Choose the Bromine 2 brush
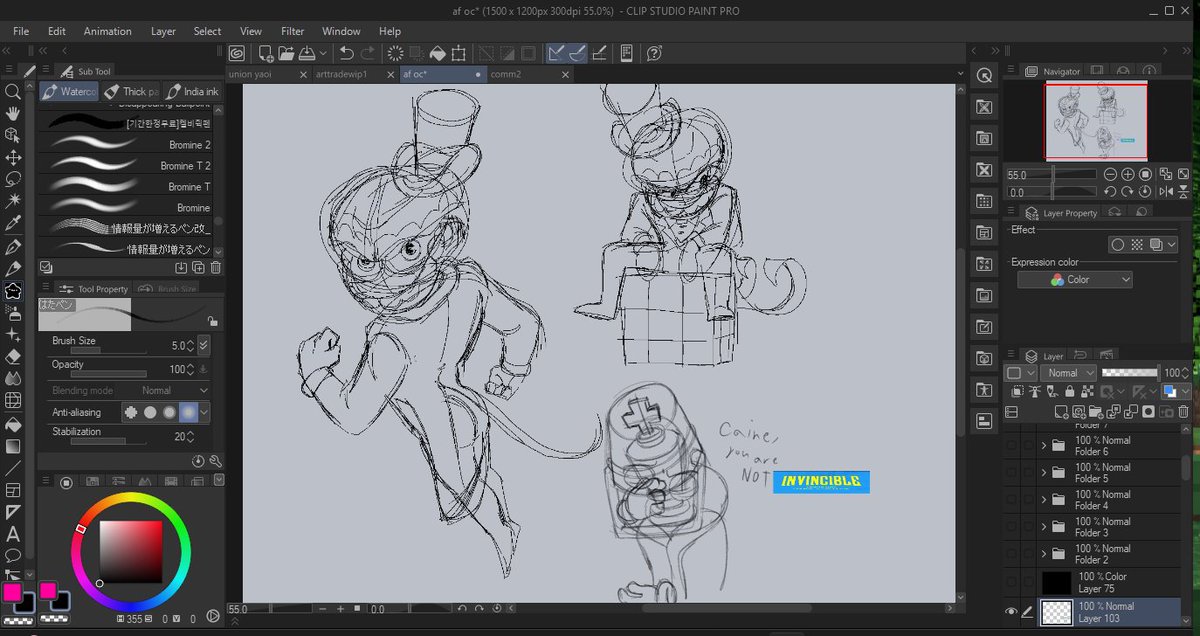1200x636 pixels. 125,145
